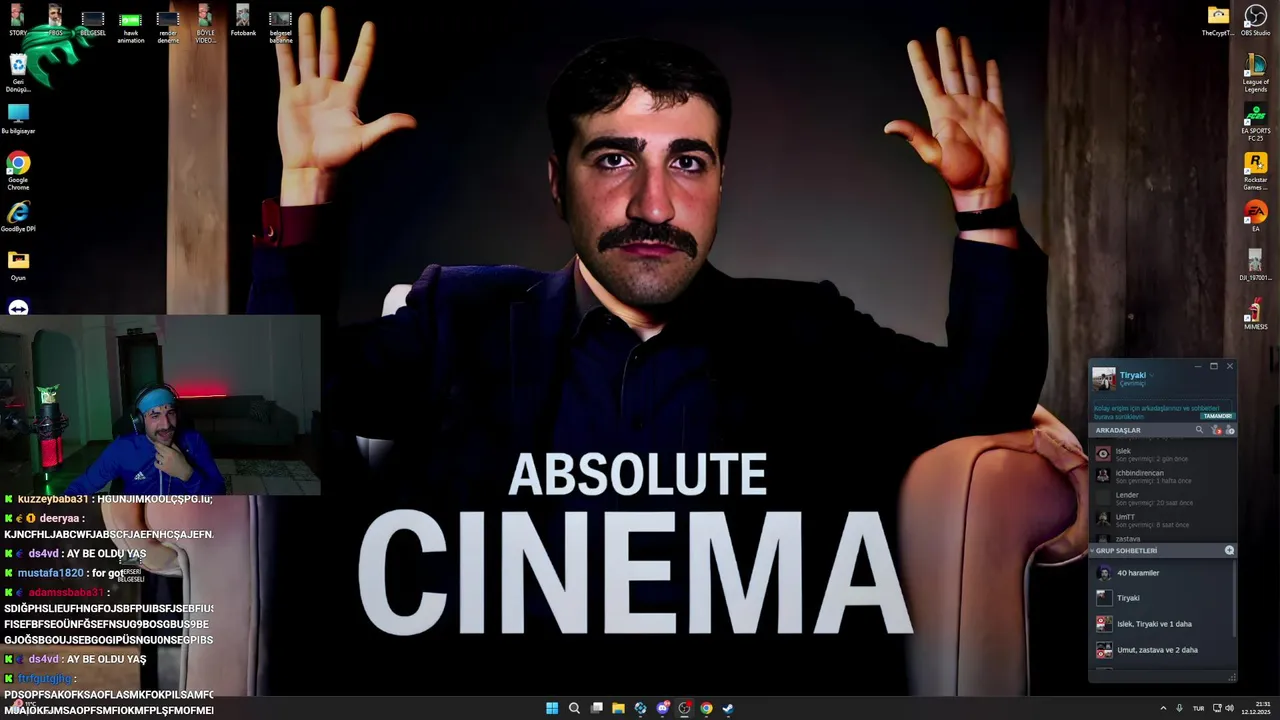
Task: Open chat with friend ichbindirencan
Action: click(1162, 476)
